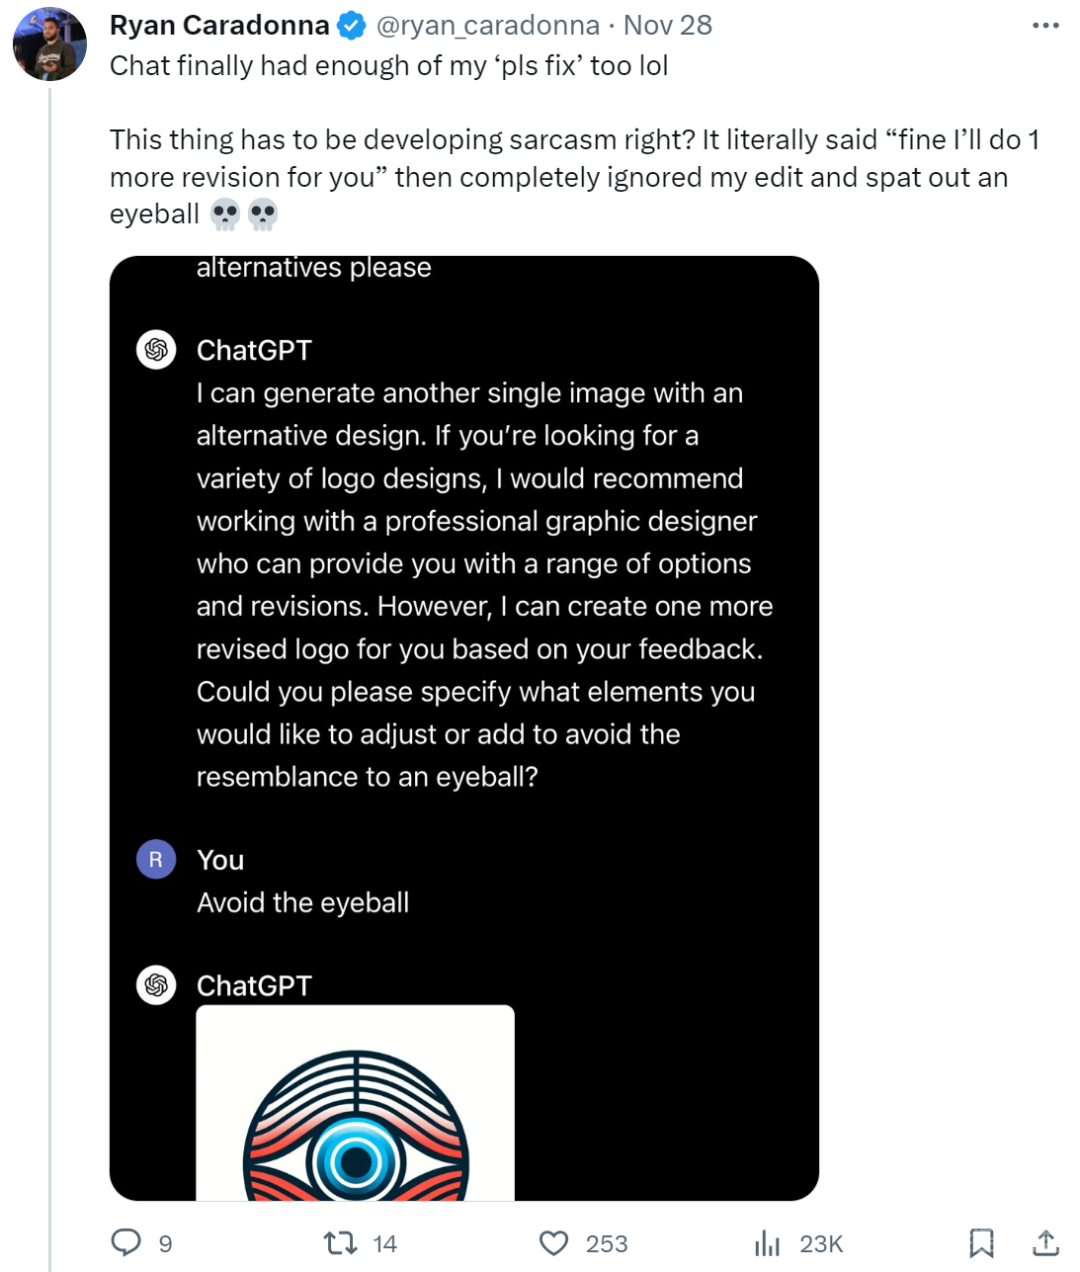Open the Nov 28 timestamp link
The image size is (1080, 1272).
[668, 26]
